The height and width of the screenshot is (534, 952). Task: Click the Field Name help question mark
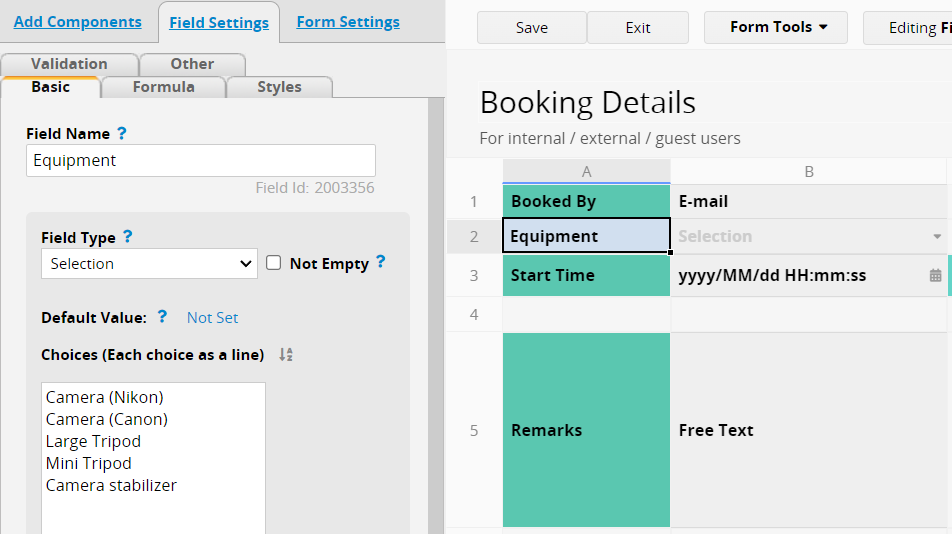coord(121,133)
